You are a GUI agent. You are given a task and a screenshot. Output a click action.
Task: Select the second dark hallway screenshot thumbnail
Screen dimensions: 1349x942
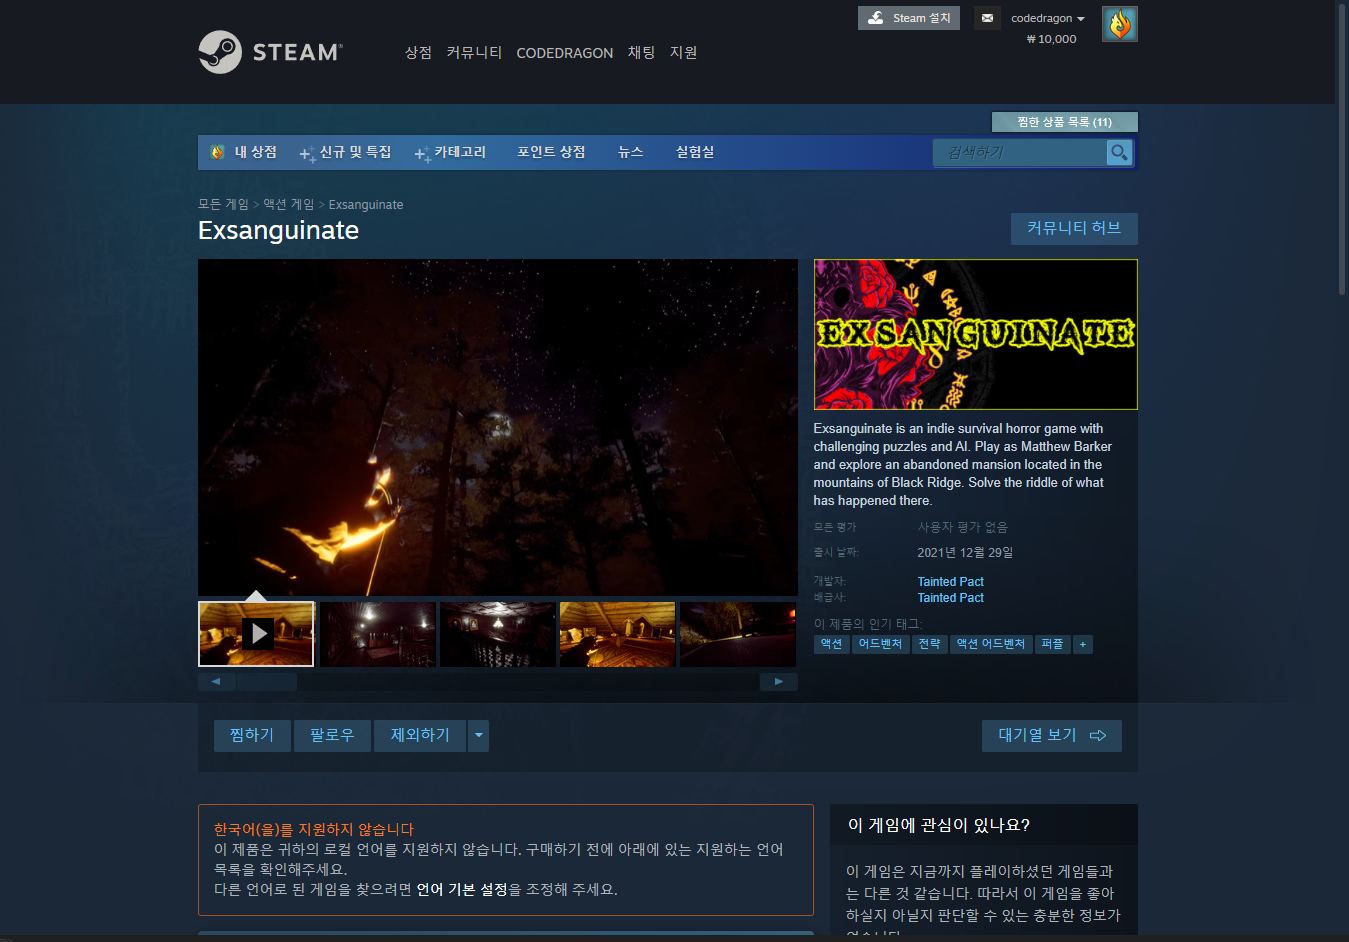click(377, 634)
